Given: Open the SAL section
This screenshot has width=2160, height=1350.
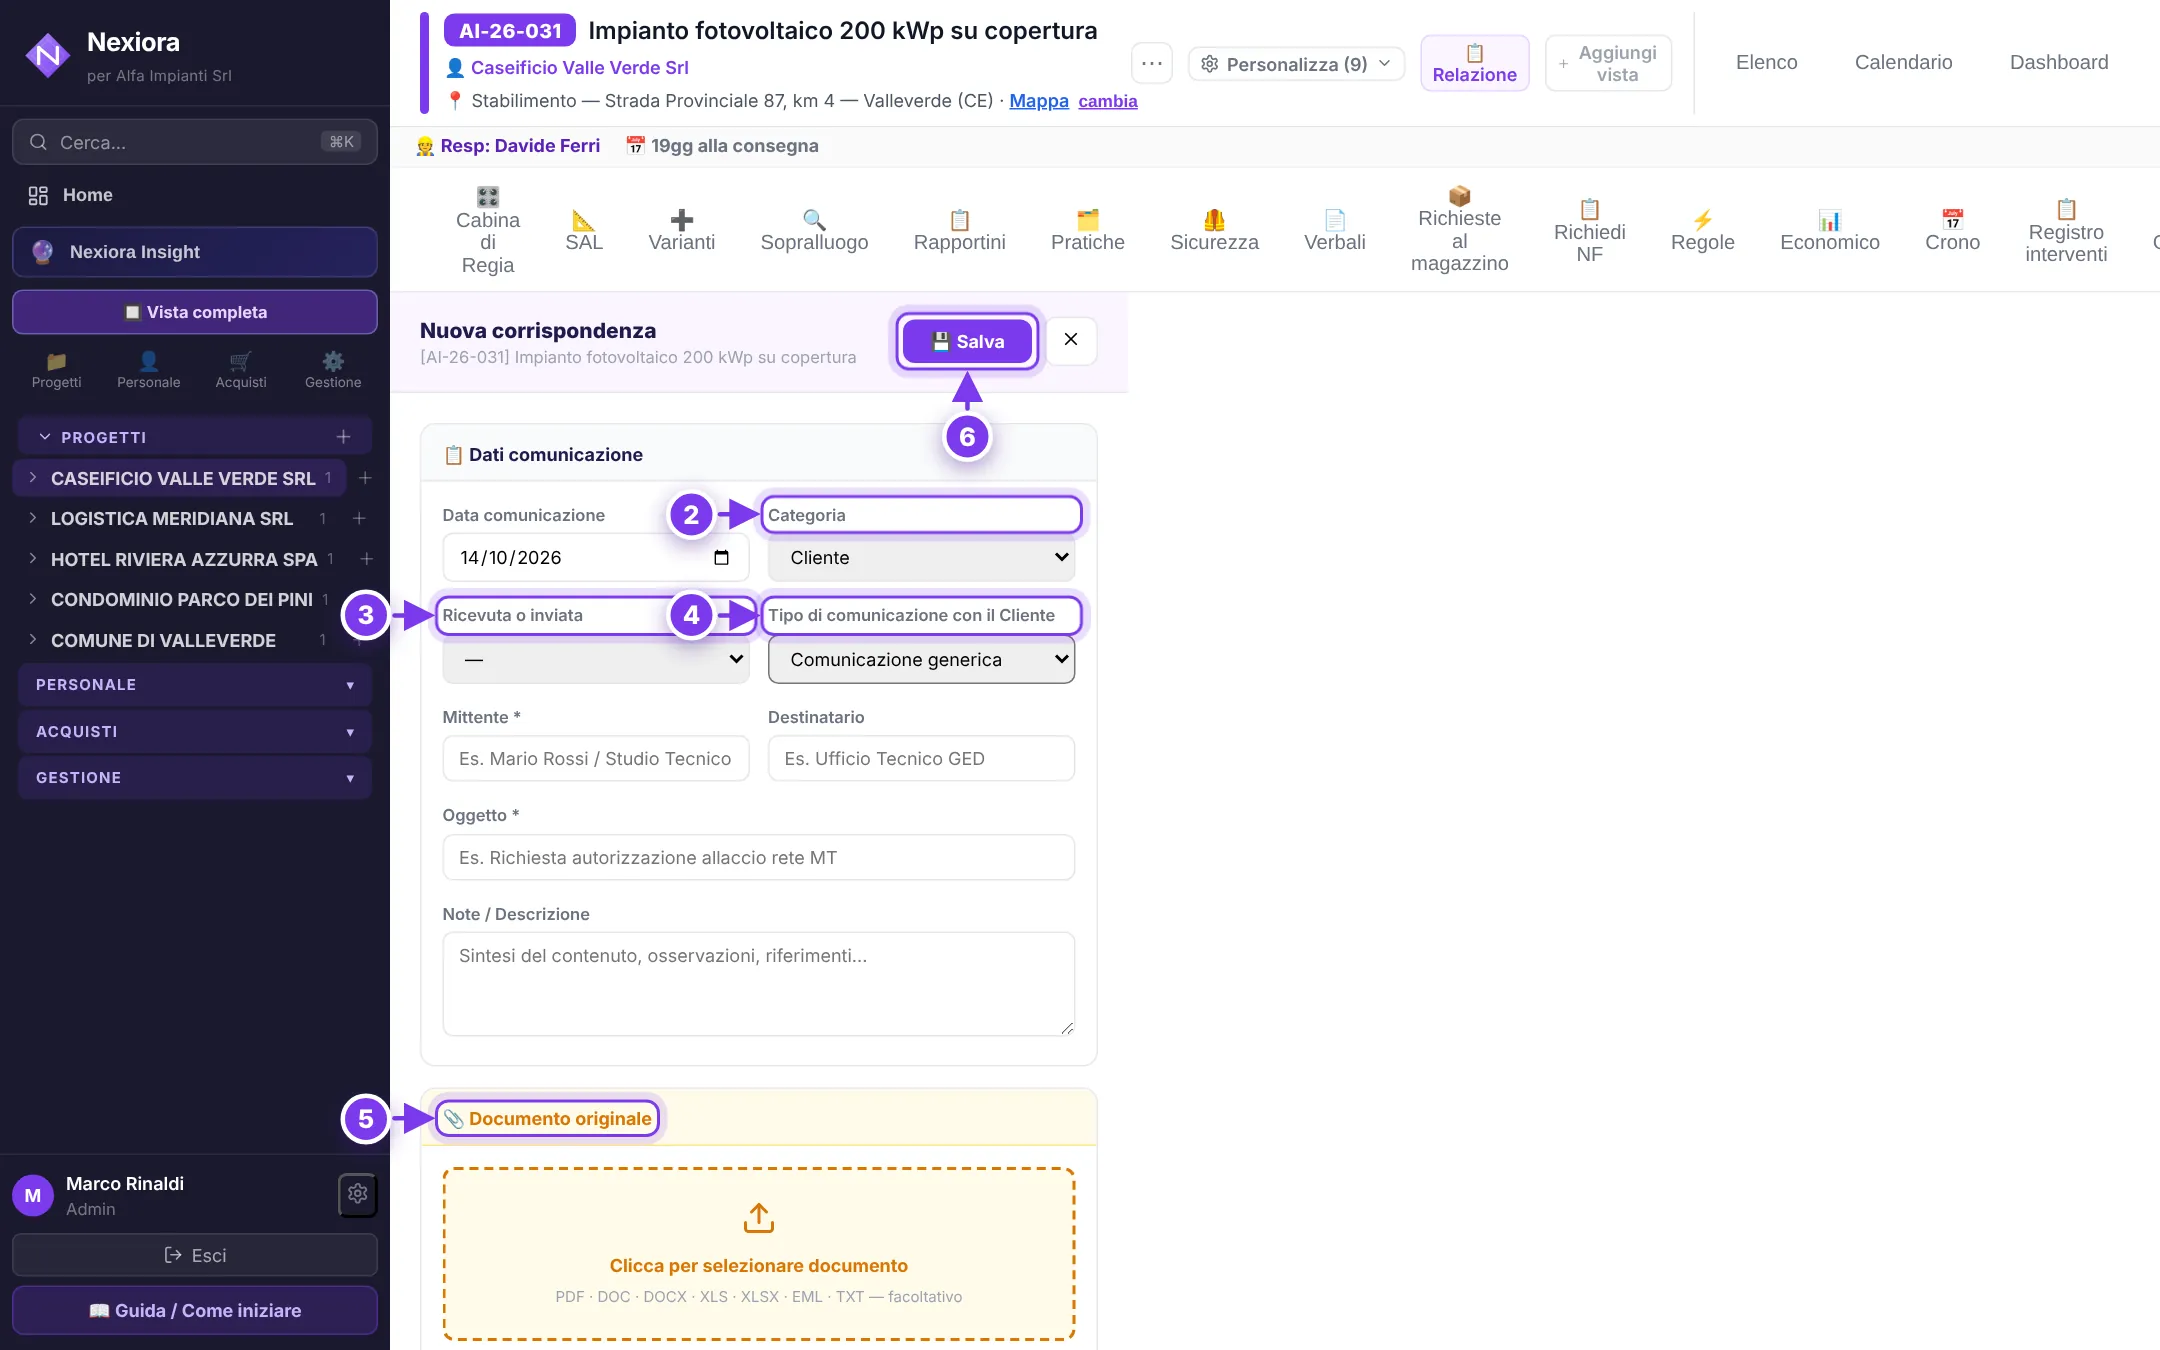Looking at the screenshot, I should 584,230.
